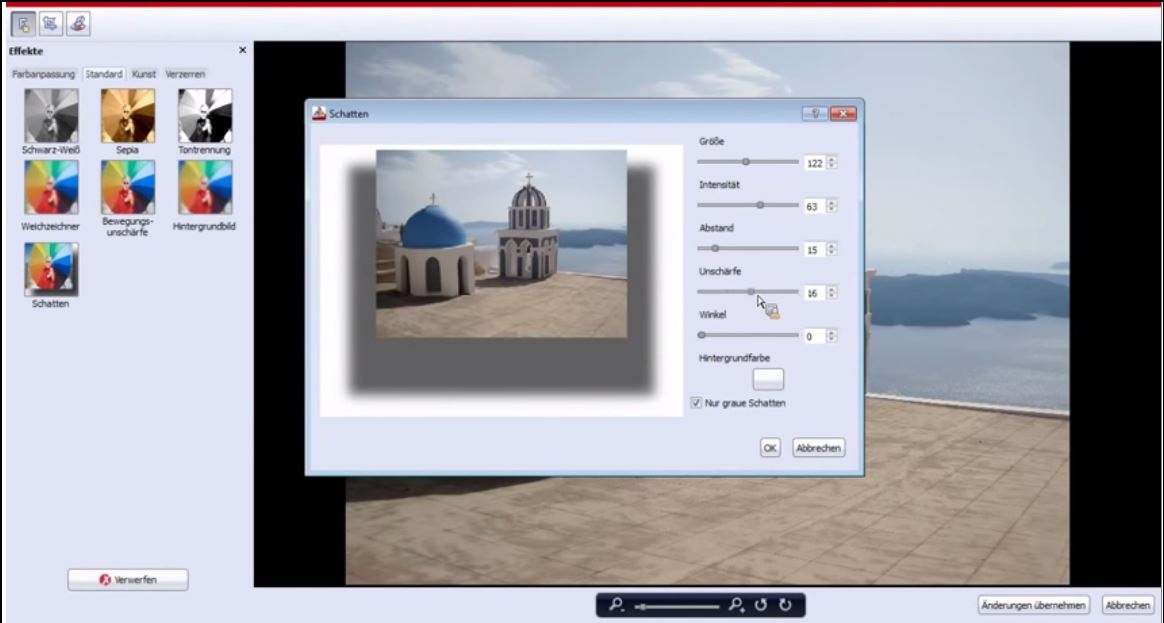Rotate image clockwise
This screenshot has height=623, width=1164.
click(786, 605)
